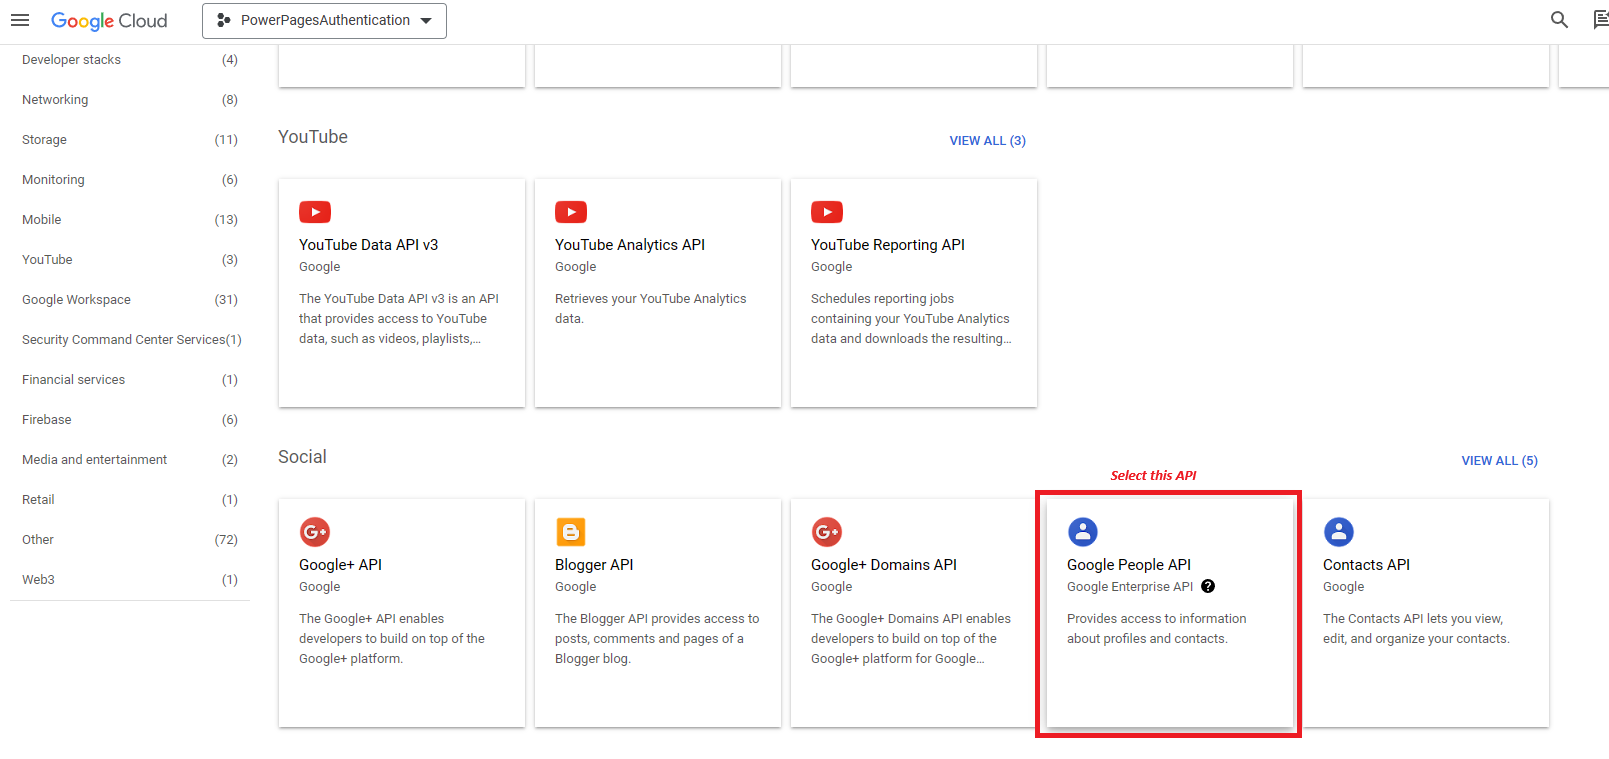Filter by Media and entertainment category
The width and height of the screenshot is (1609, 759).
click(130, 460)
